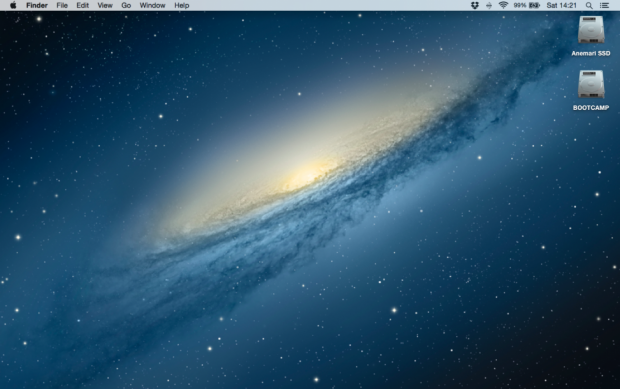Open Spotlight search magnifier

click(x=589, y=6)
